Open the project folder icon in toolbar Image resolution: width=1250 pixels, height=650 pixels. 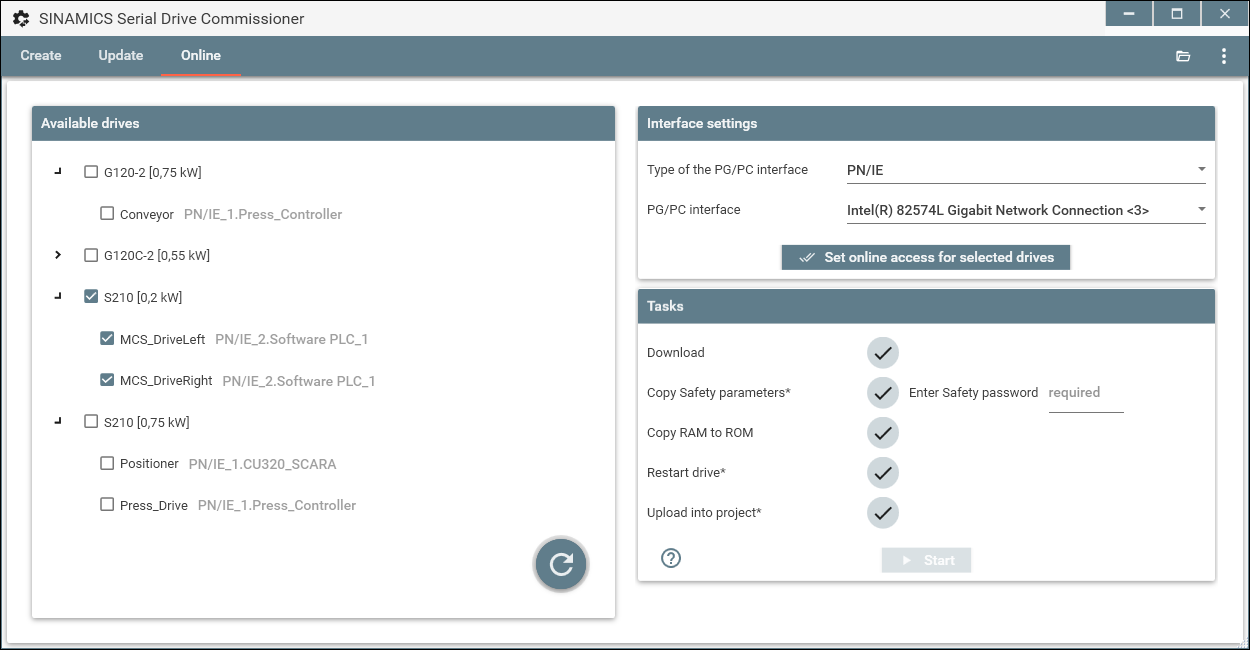pos(1183,56)
